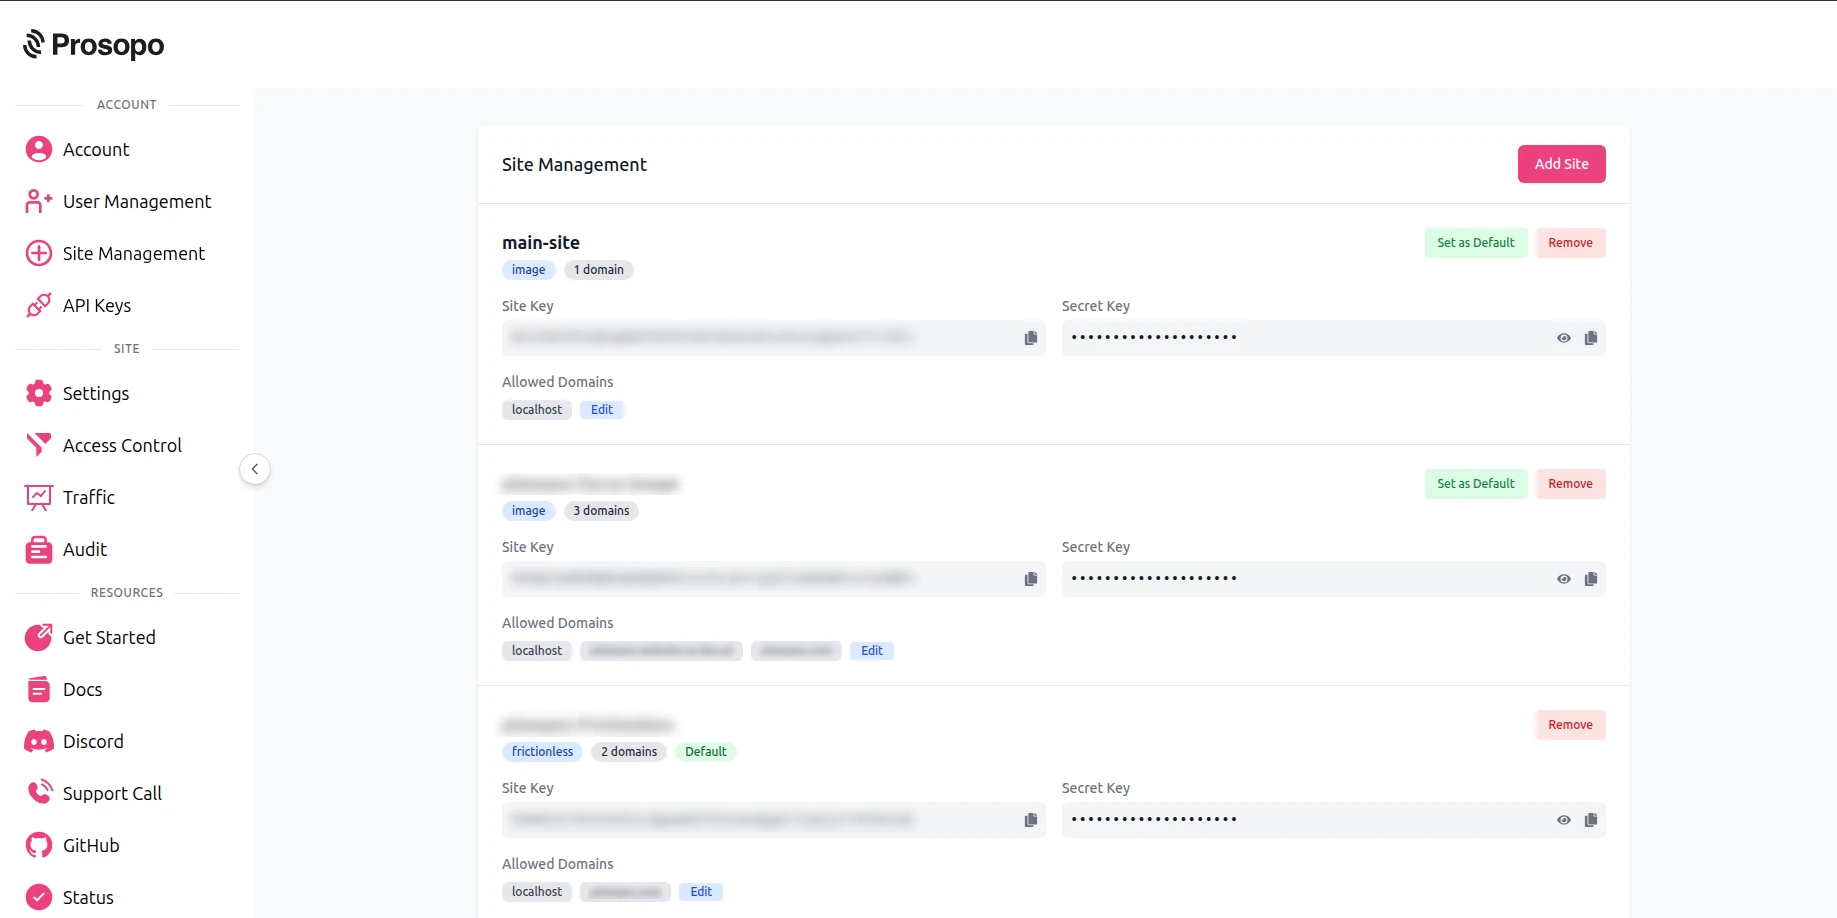This screenshot has width=1837, height=918.
Task: Edit allowed domains of the frictionless site
Action: [x=701, y=892]
